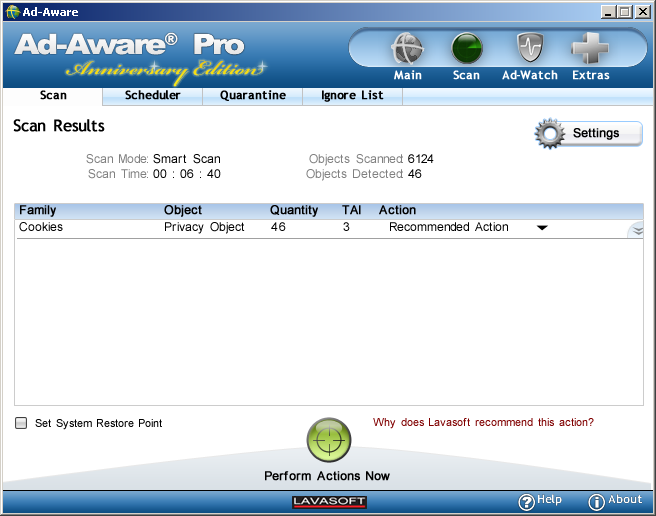Click the Ad-Aware title bar globe icon
Viewport: 656px width, 516px height.
[13, 12]
